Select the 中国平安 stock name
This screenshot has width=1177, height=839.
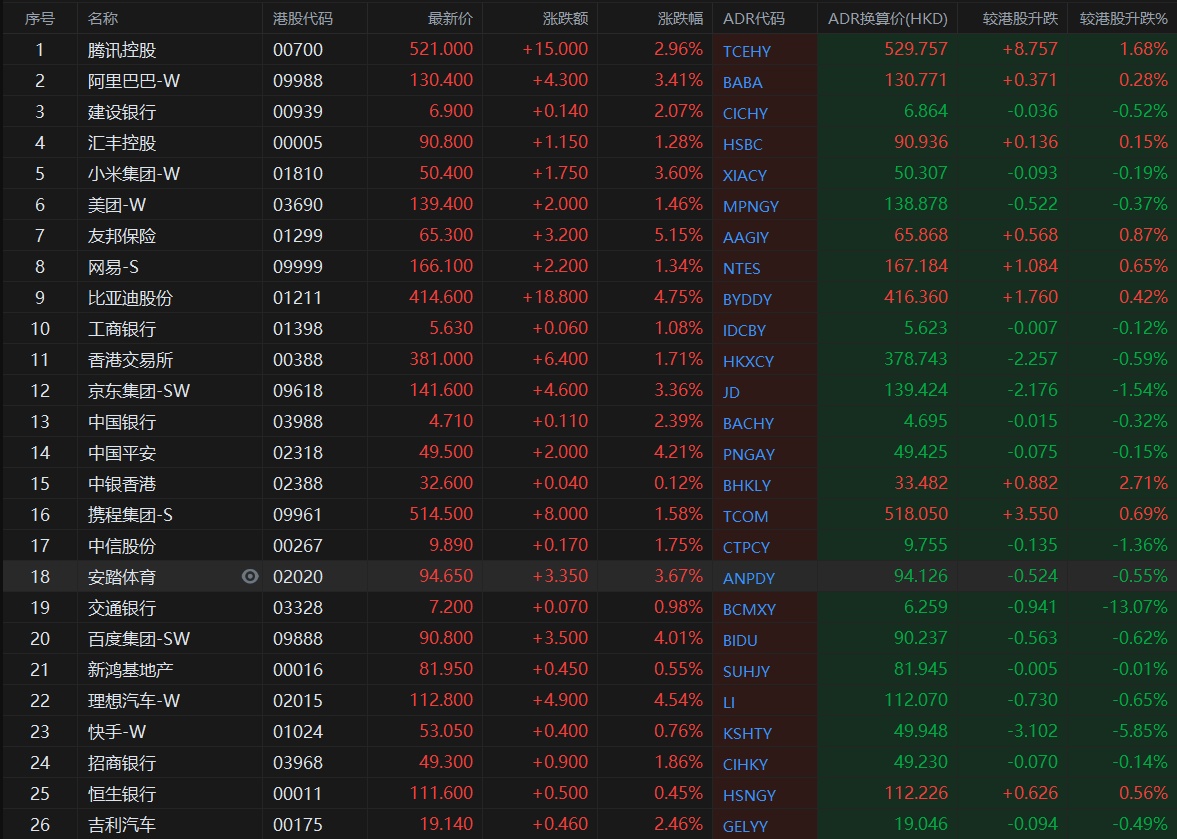[x=122, y=453]
